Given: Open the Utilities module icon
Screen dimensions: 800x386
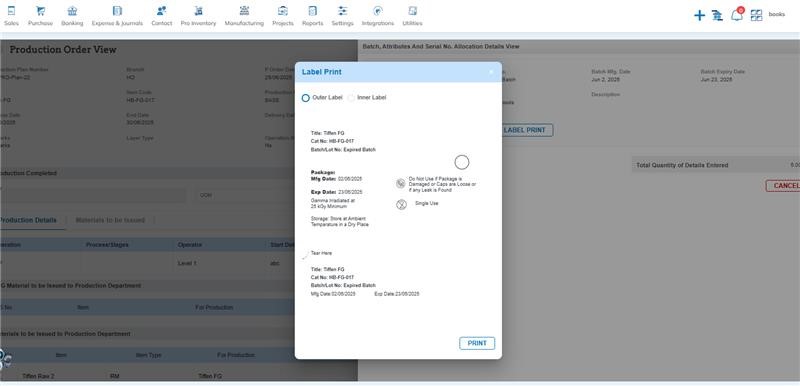Looking at the screenshot, I should [412, 11].
